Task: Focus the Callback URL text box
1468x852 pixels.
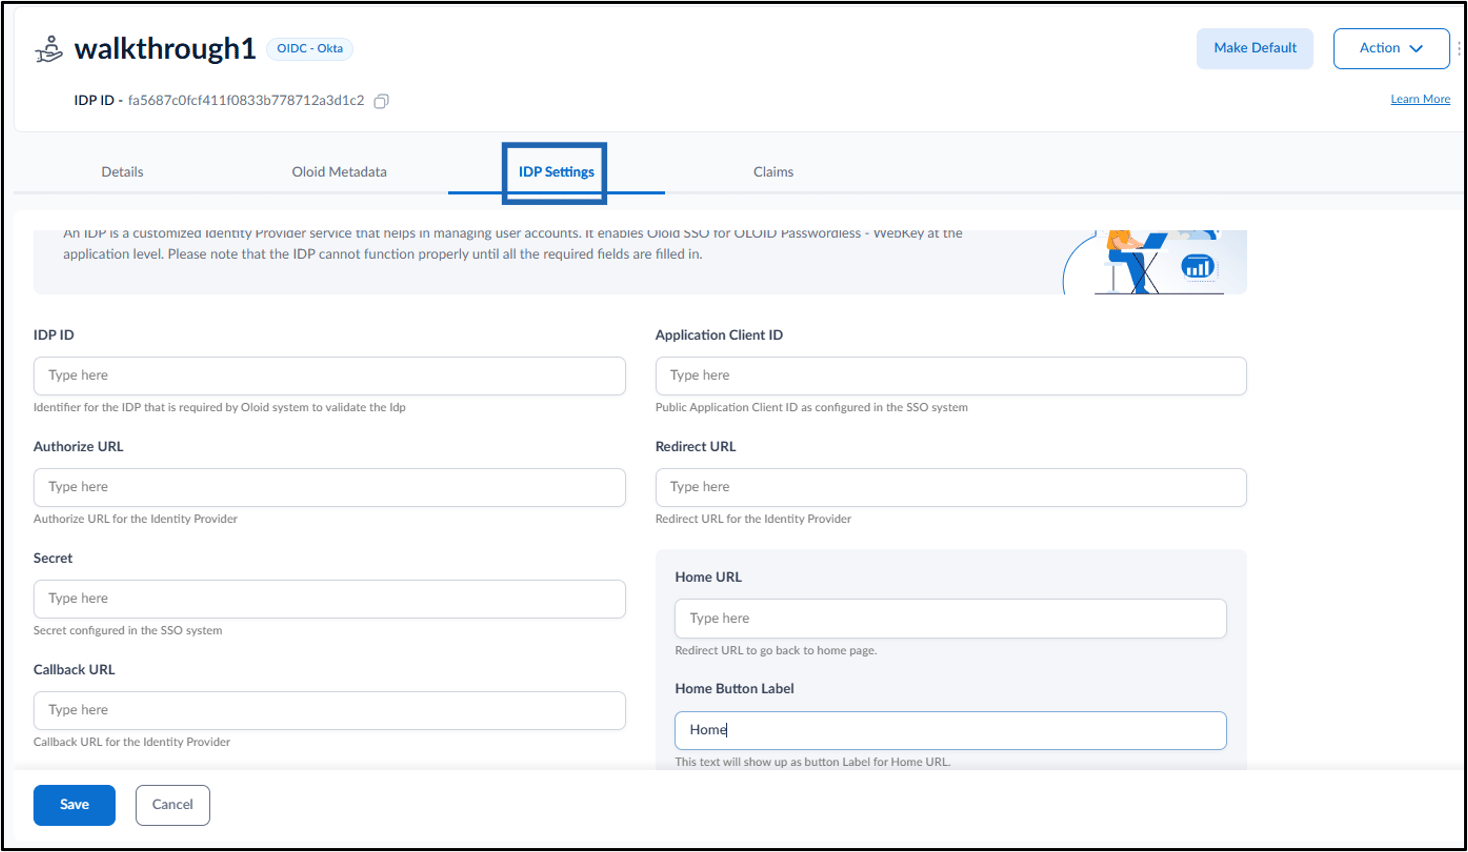Action: click(x=330, y=710)
